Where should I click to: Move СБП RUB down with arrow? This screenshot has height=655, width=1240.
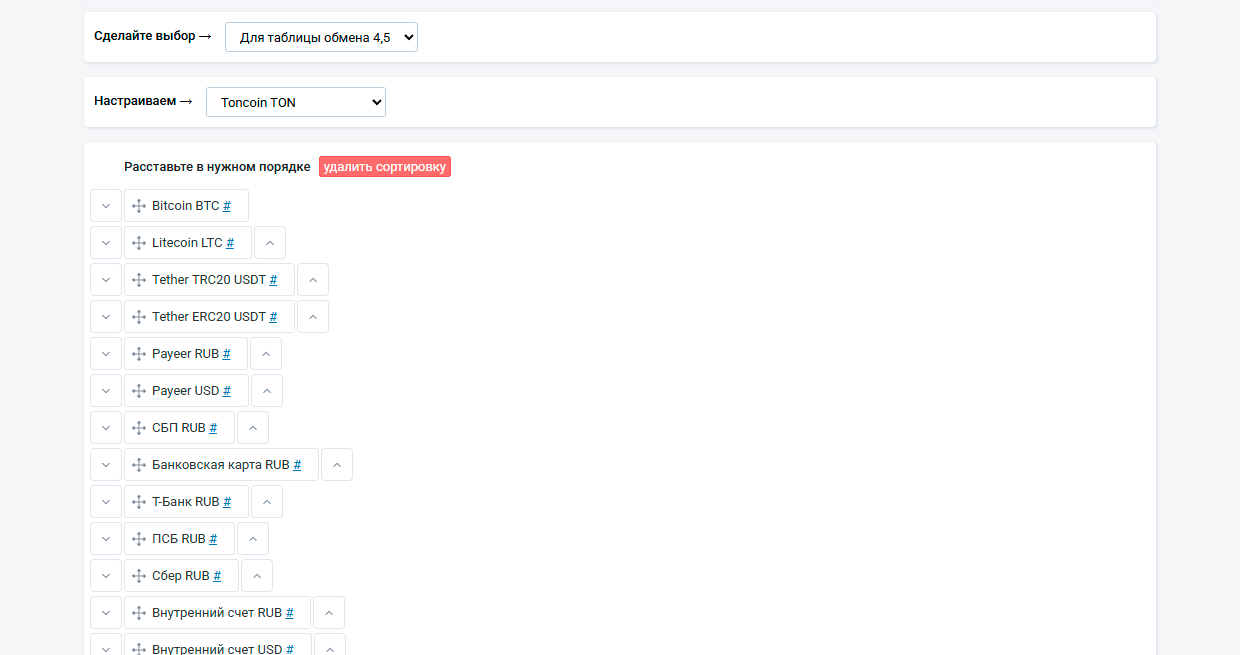pyautogui.click(x=106, y=428)
